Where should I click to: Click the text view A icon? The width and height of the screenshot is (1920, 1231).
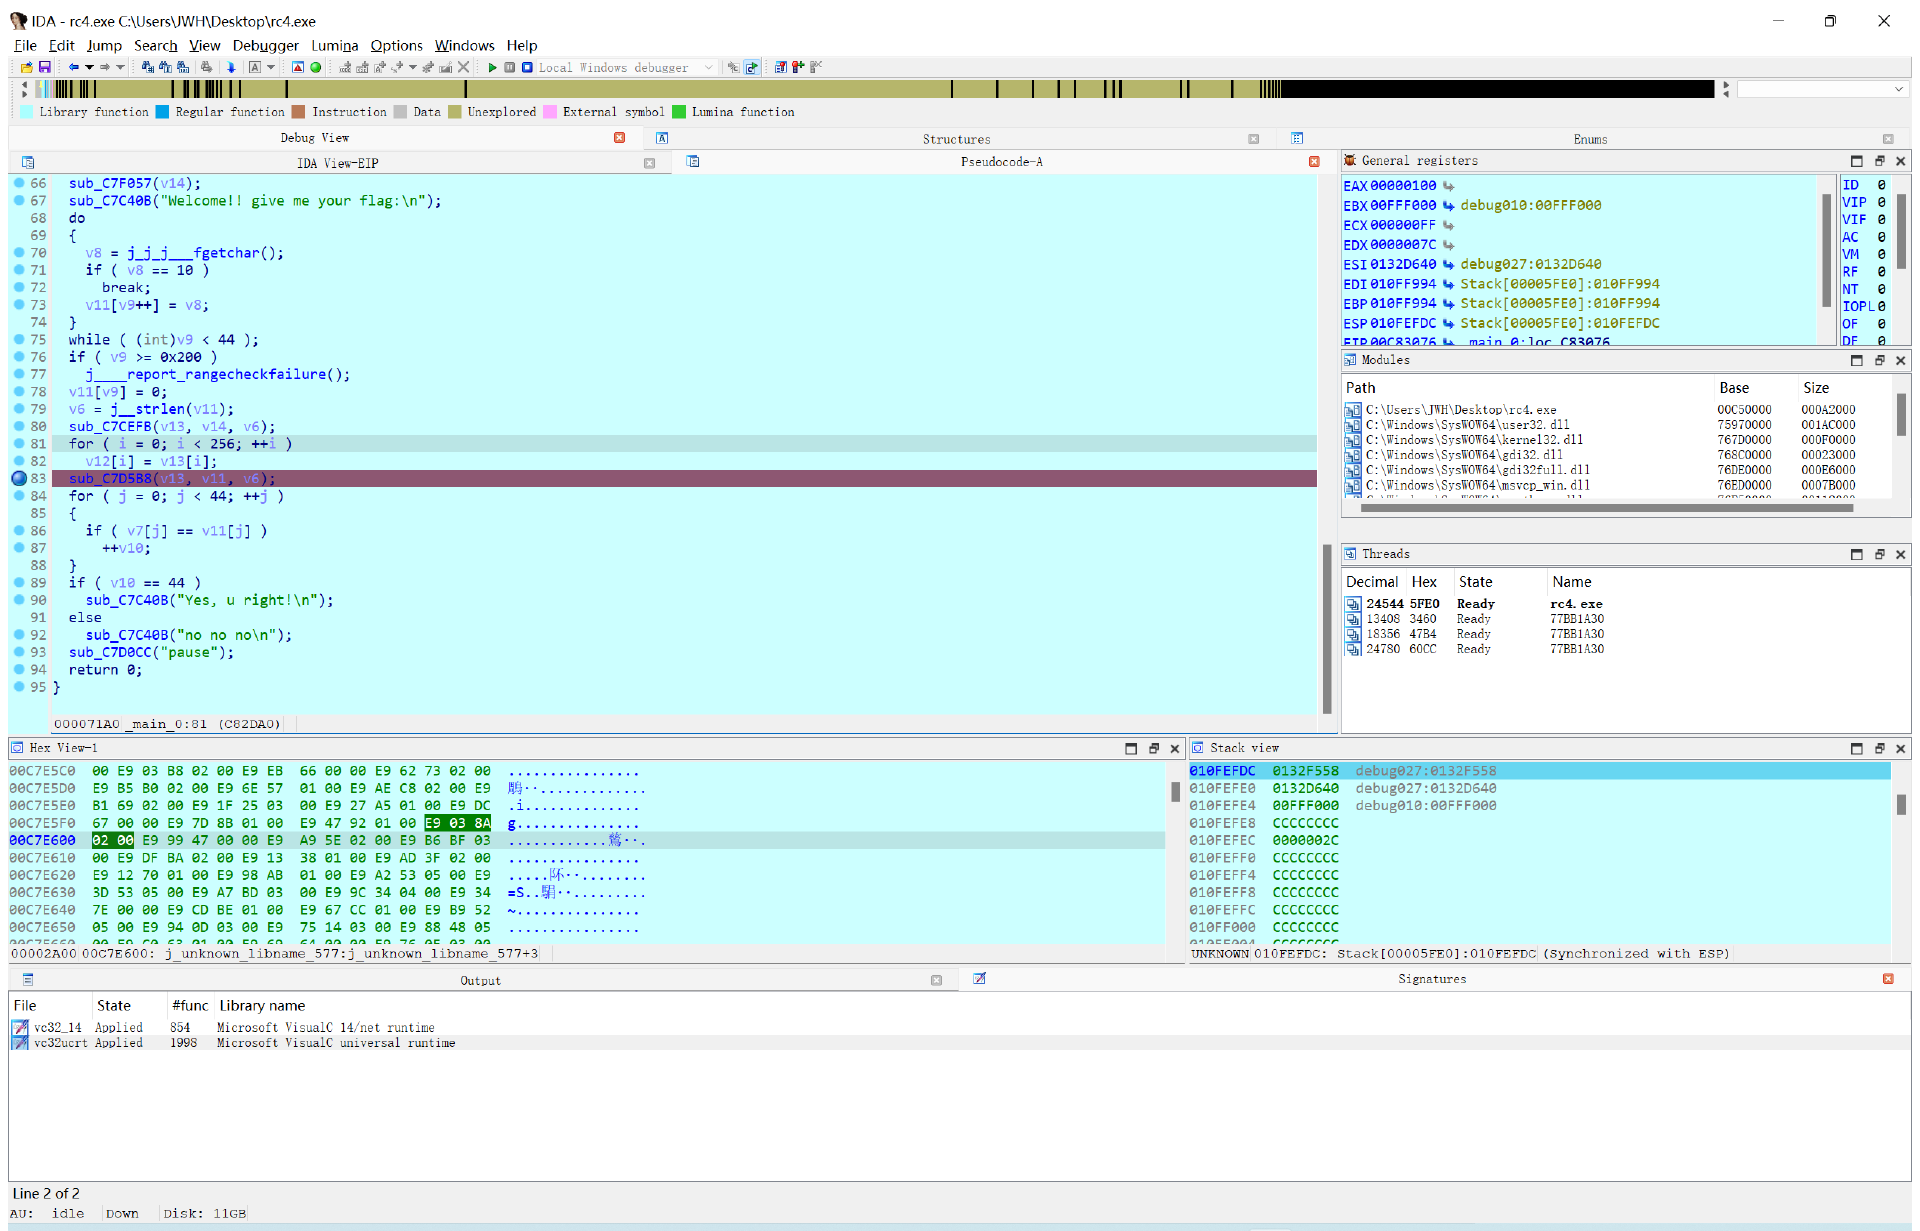pyautogui.click(x=255, y=67)
